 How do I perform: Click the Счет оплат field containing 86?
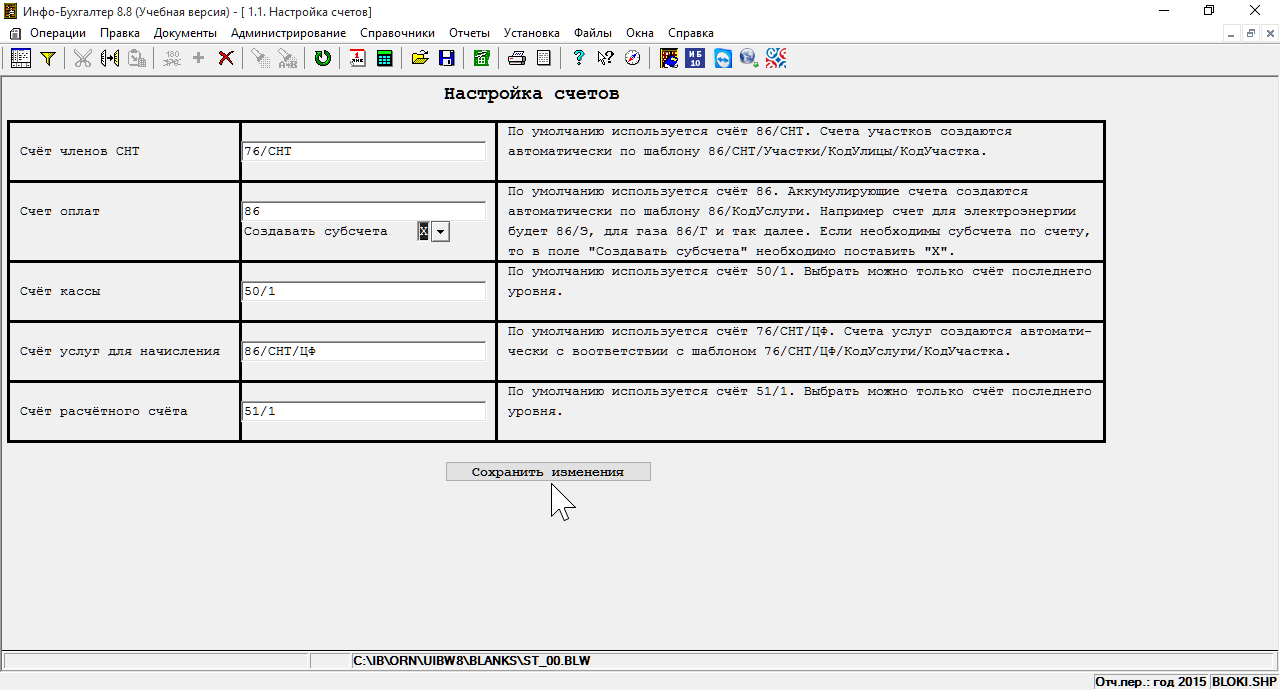pyautogui.click(x=364, y=212)
